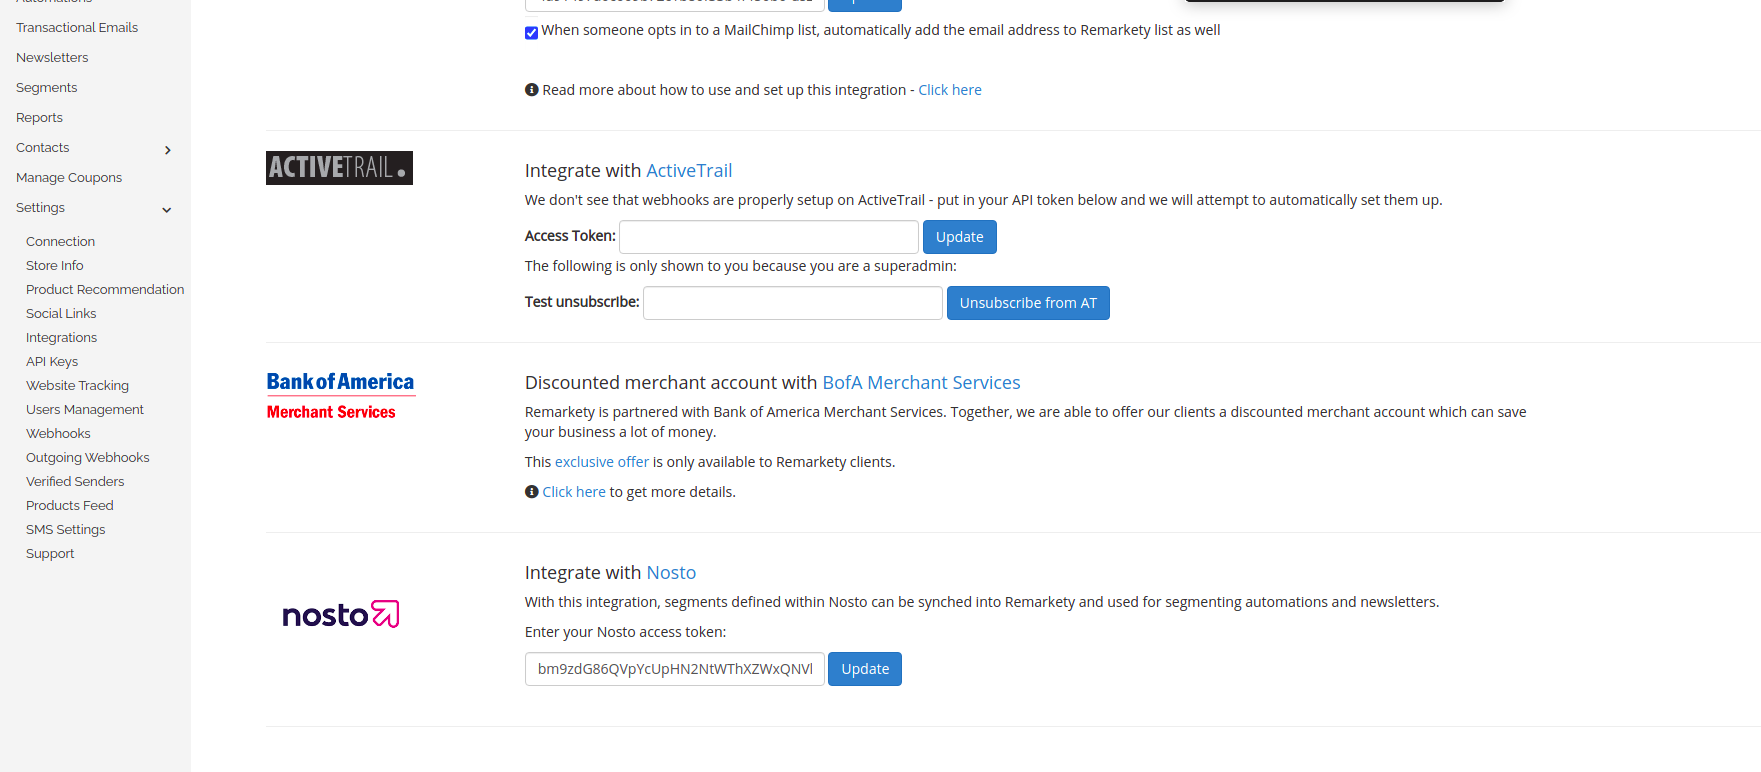The width and height of the screenshot is (1761, 772).
Task: Open Webhooks settings
Action: coord(58,434)
